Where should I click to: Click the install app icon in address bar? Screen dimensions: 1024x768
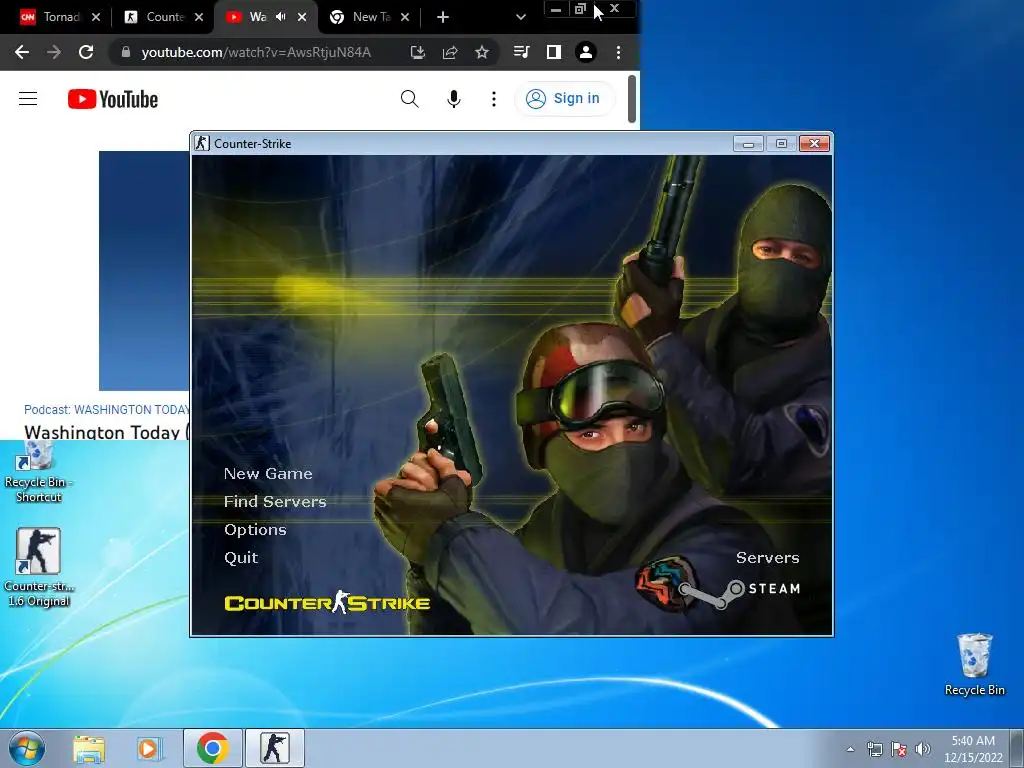(x=417, y=52)
